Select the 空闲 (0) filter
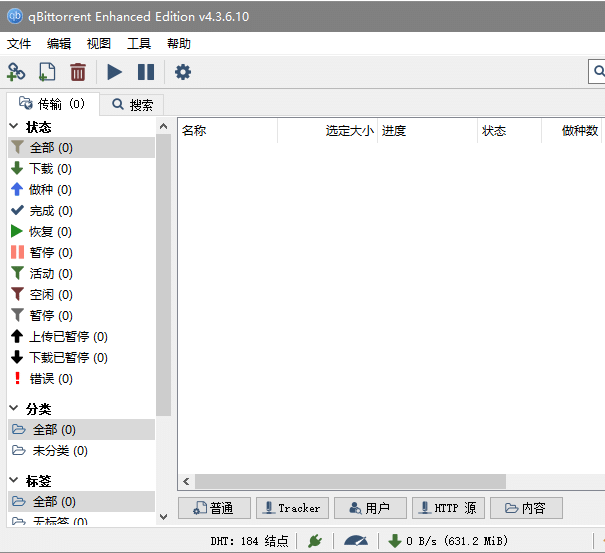This screenshot has width=605, height=553. click(81, 294)
